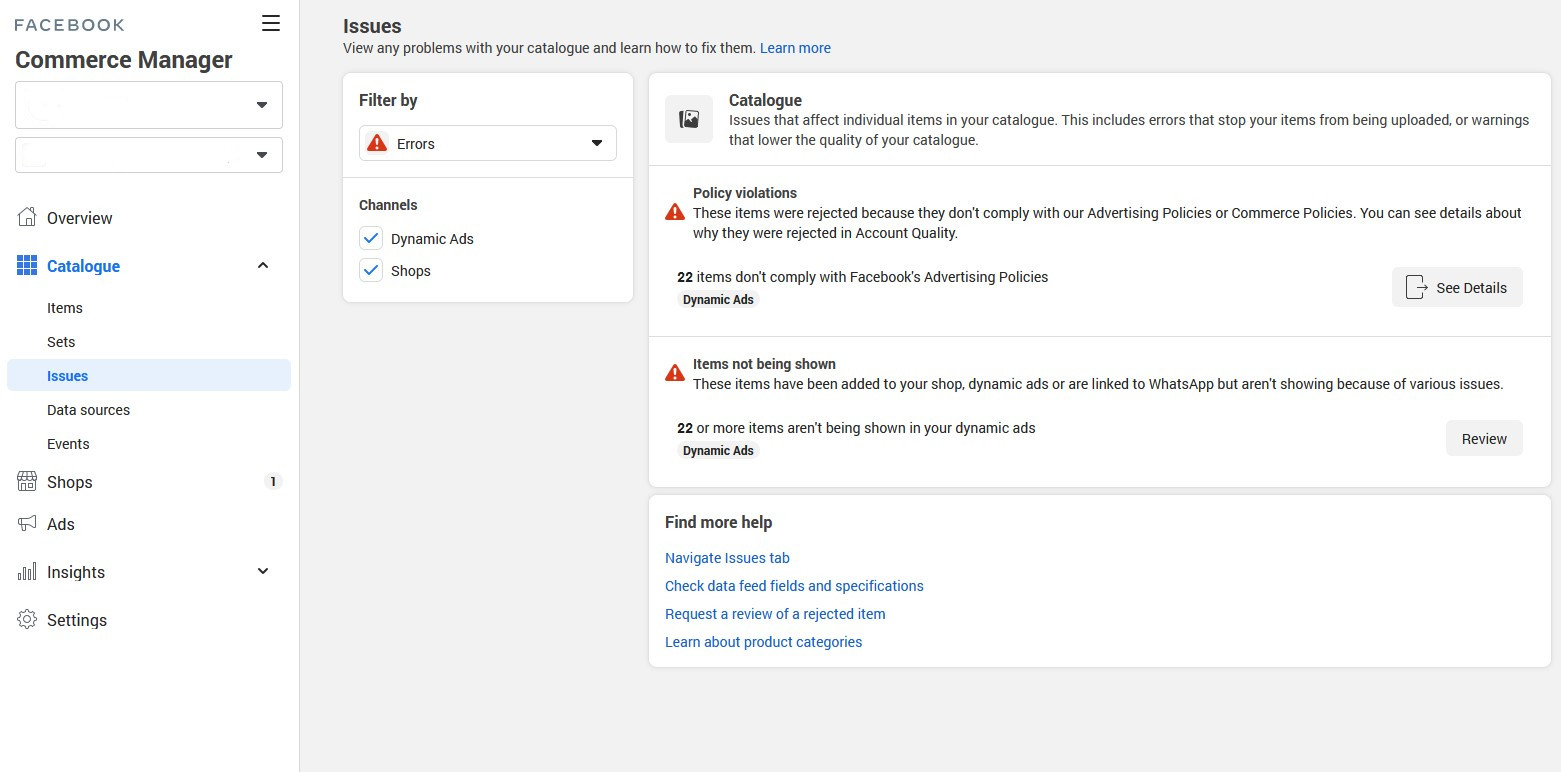Viewport: 1561px width, 772px height.
Task: Open the first account selector dropdown
Action: click(149, 105)
